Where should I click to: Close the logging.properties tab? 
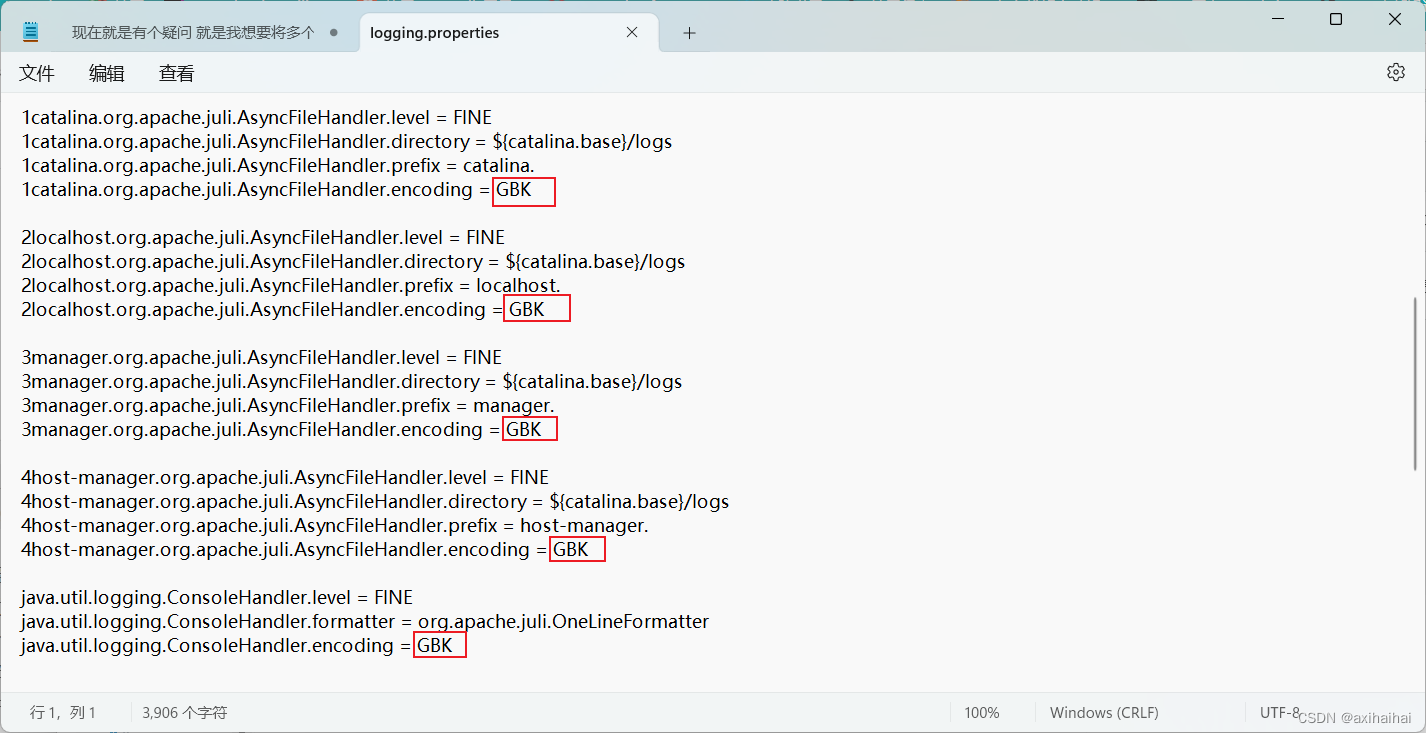632,32
